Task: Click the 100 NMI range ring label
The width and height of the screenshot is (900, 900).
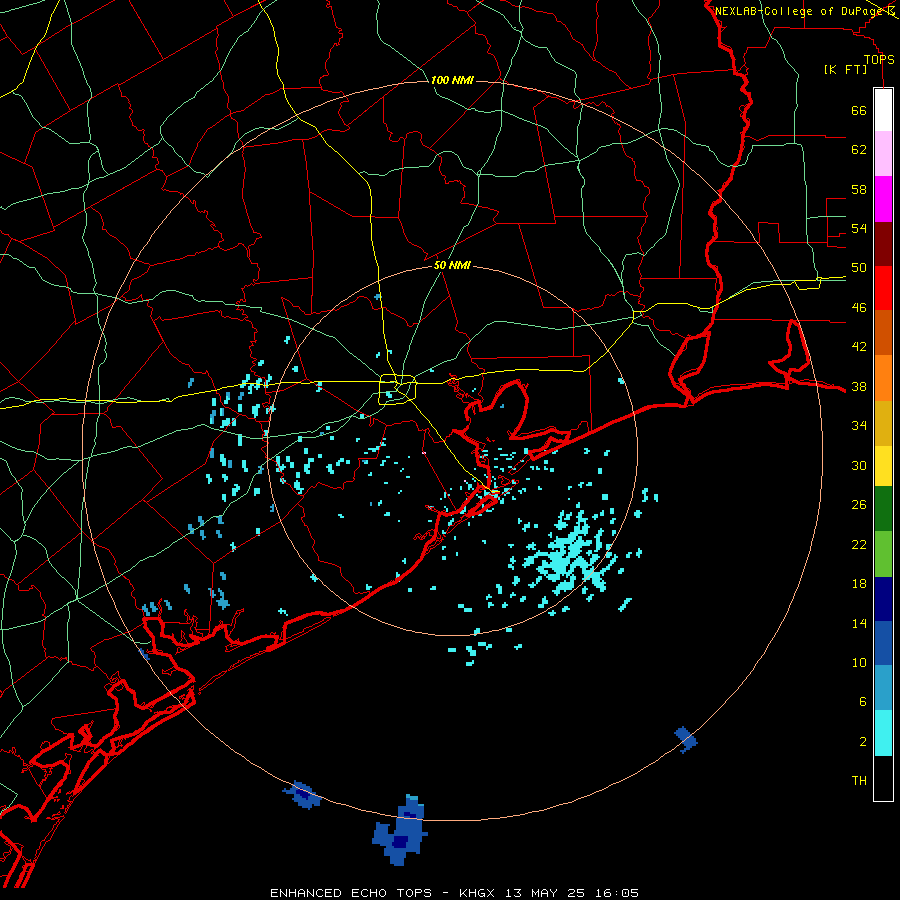Action: [x=452, y=80]
